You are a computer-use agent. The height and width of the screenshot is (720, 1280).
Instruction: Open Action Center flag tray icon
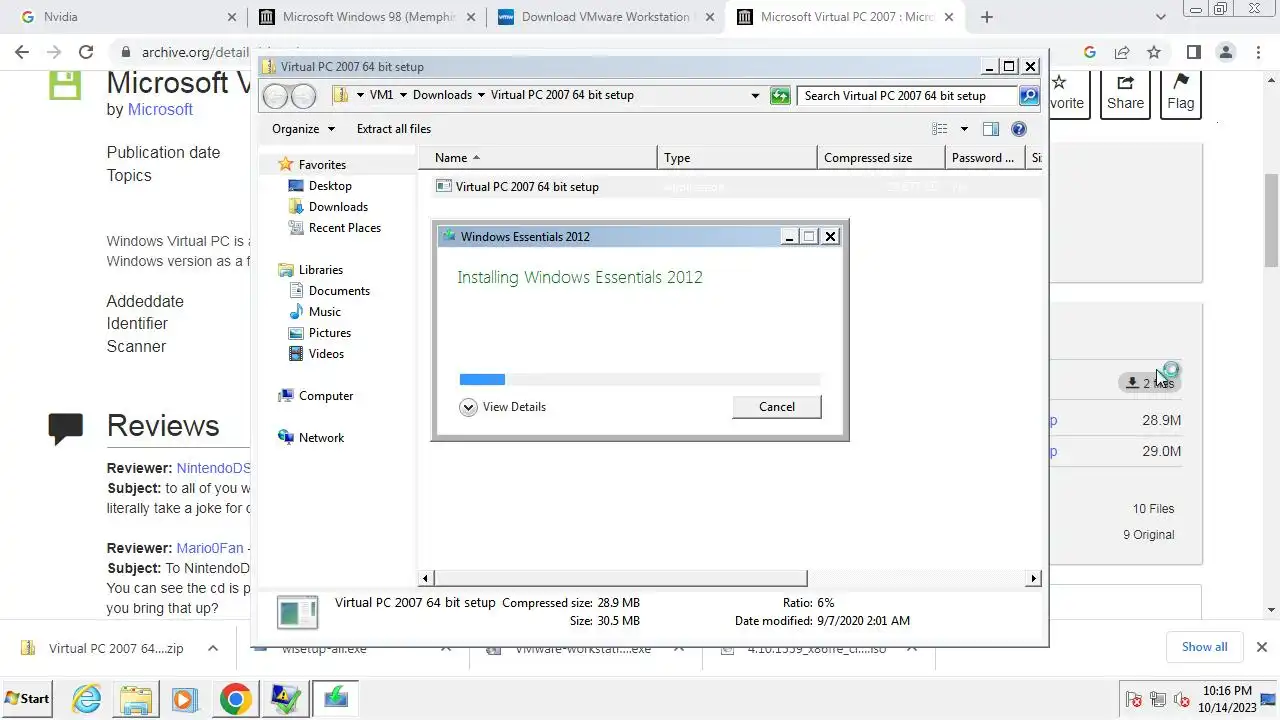(x=1134, y=699)
